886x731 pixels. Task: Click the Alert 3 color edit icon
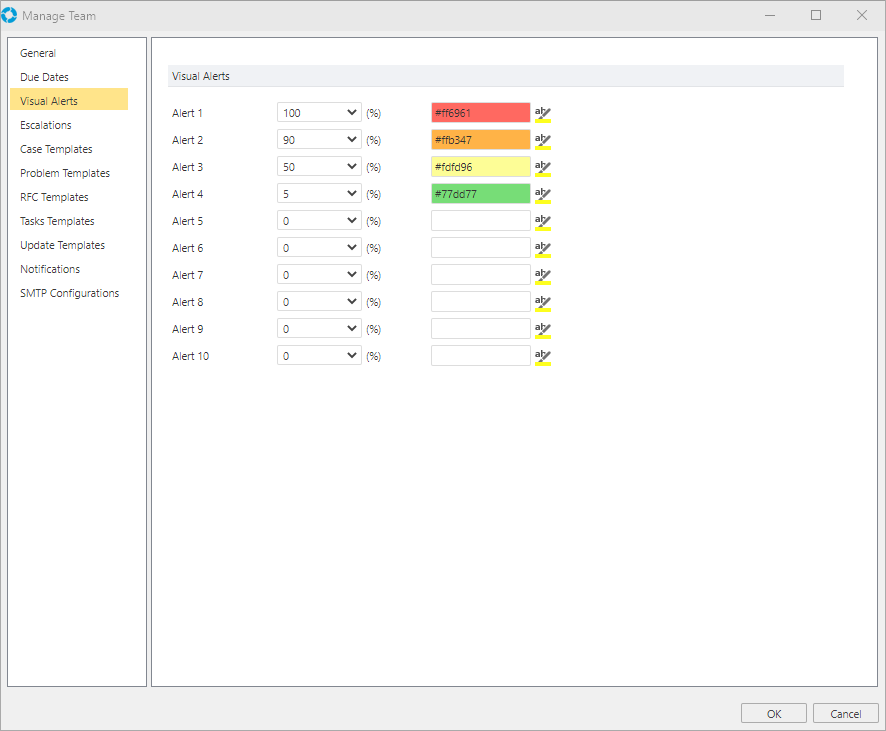543,167
